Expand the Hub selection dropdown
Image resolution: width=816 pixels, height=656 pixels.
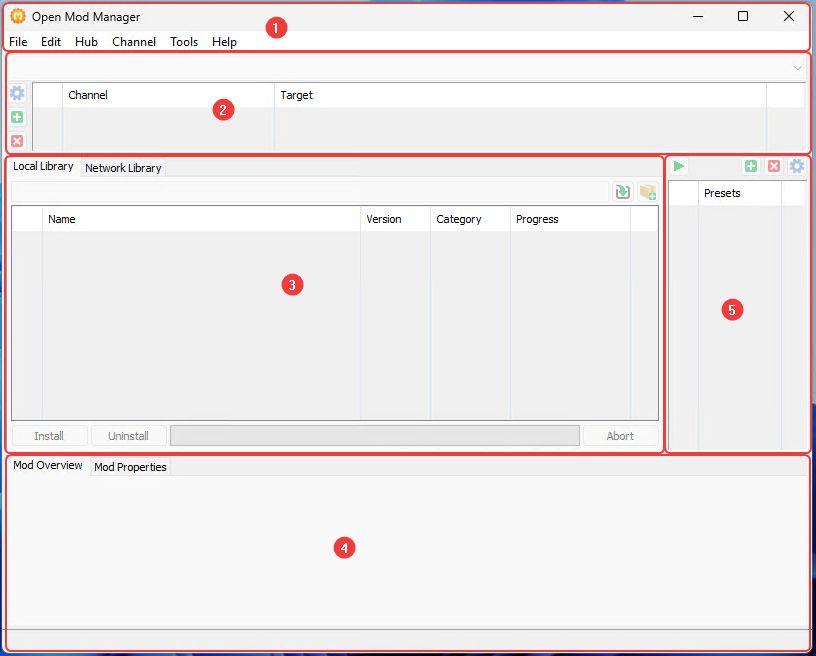797,68
